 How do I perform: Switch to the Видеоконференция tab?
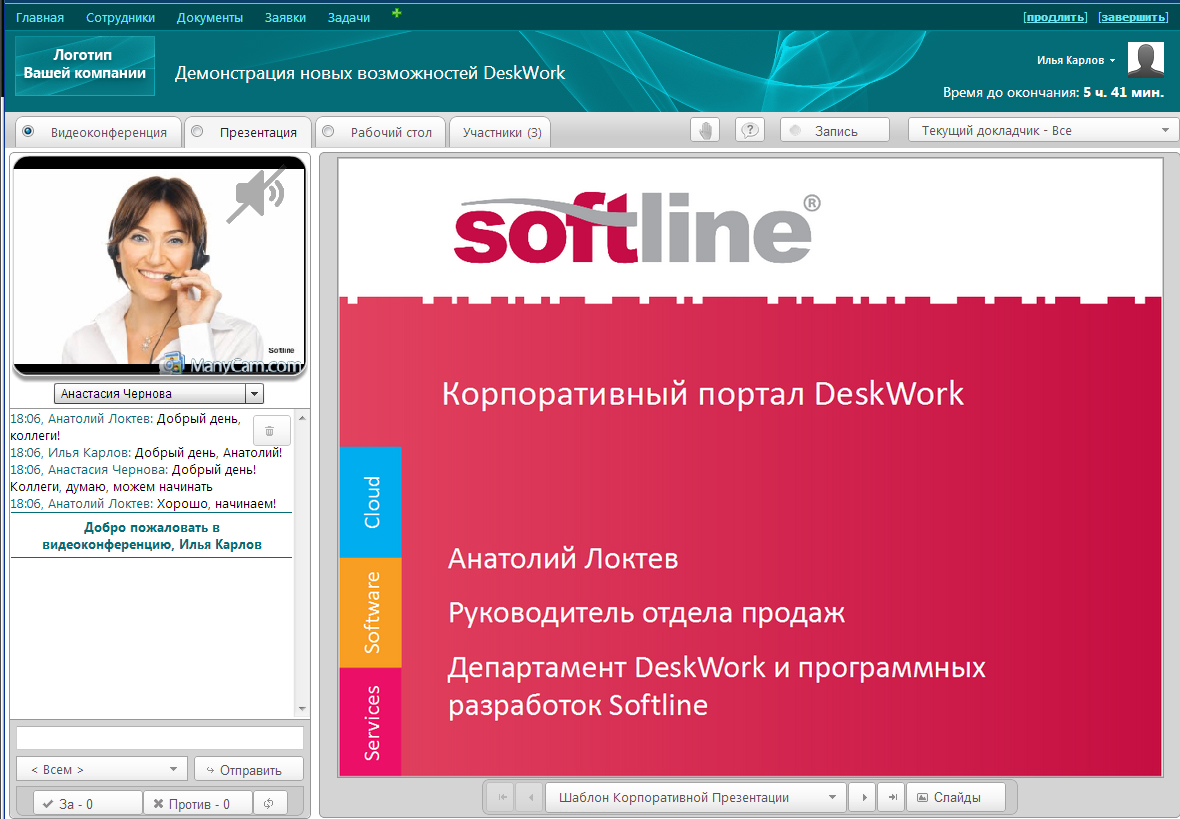99,132
